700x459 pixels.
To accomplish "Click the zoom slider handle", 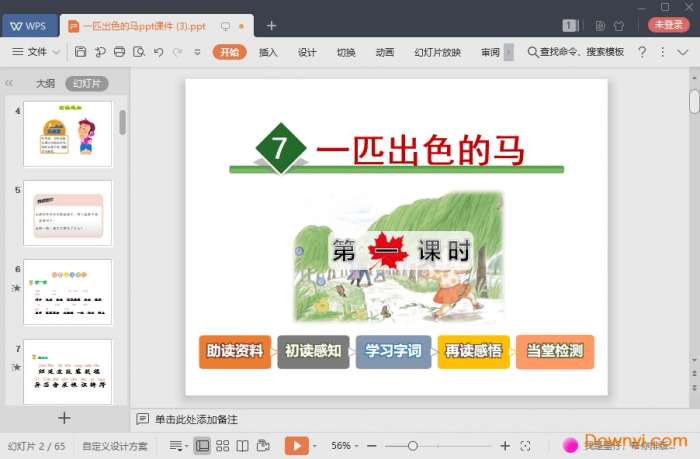I will coord(413,446).
